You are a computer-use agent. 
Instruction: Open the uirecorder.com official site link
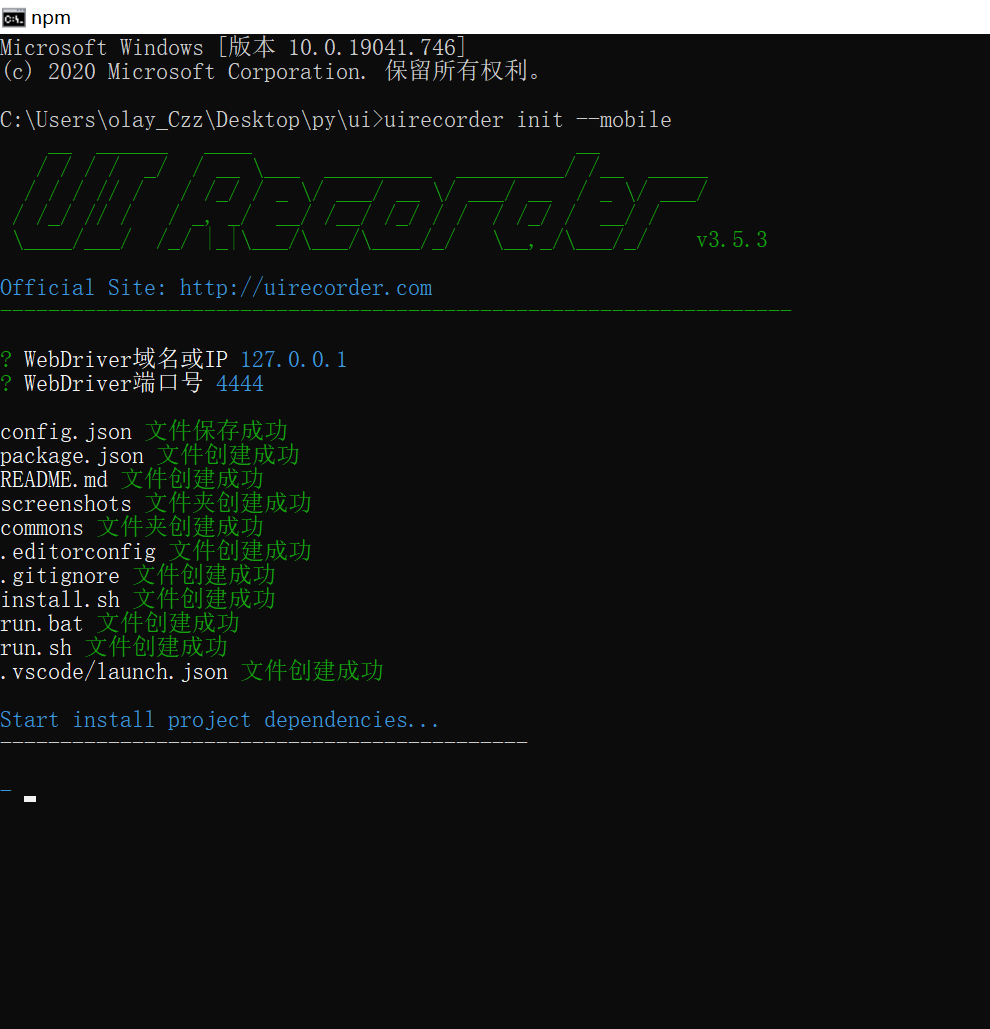(306, 287)
